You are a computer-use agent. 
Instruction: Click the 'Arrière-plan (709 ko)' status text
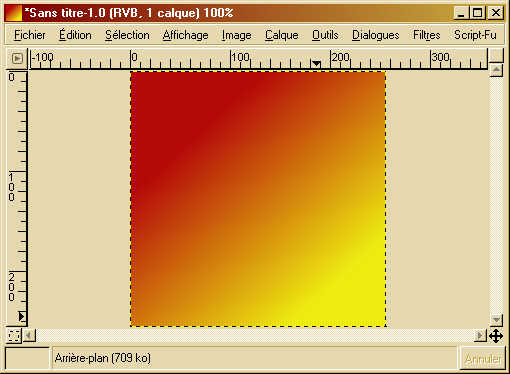103,358
